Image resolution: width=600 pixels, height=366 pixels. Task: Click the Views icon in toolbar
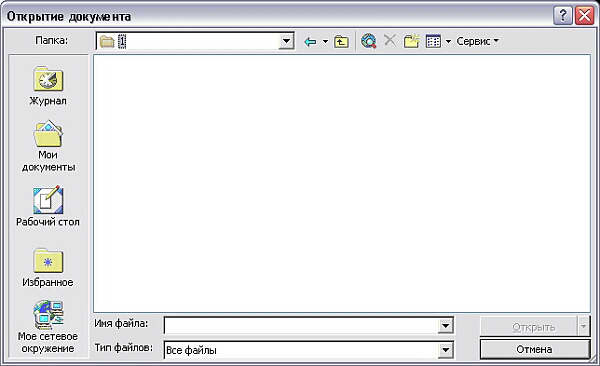pyautogui.click(x=433, y=41)
